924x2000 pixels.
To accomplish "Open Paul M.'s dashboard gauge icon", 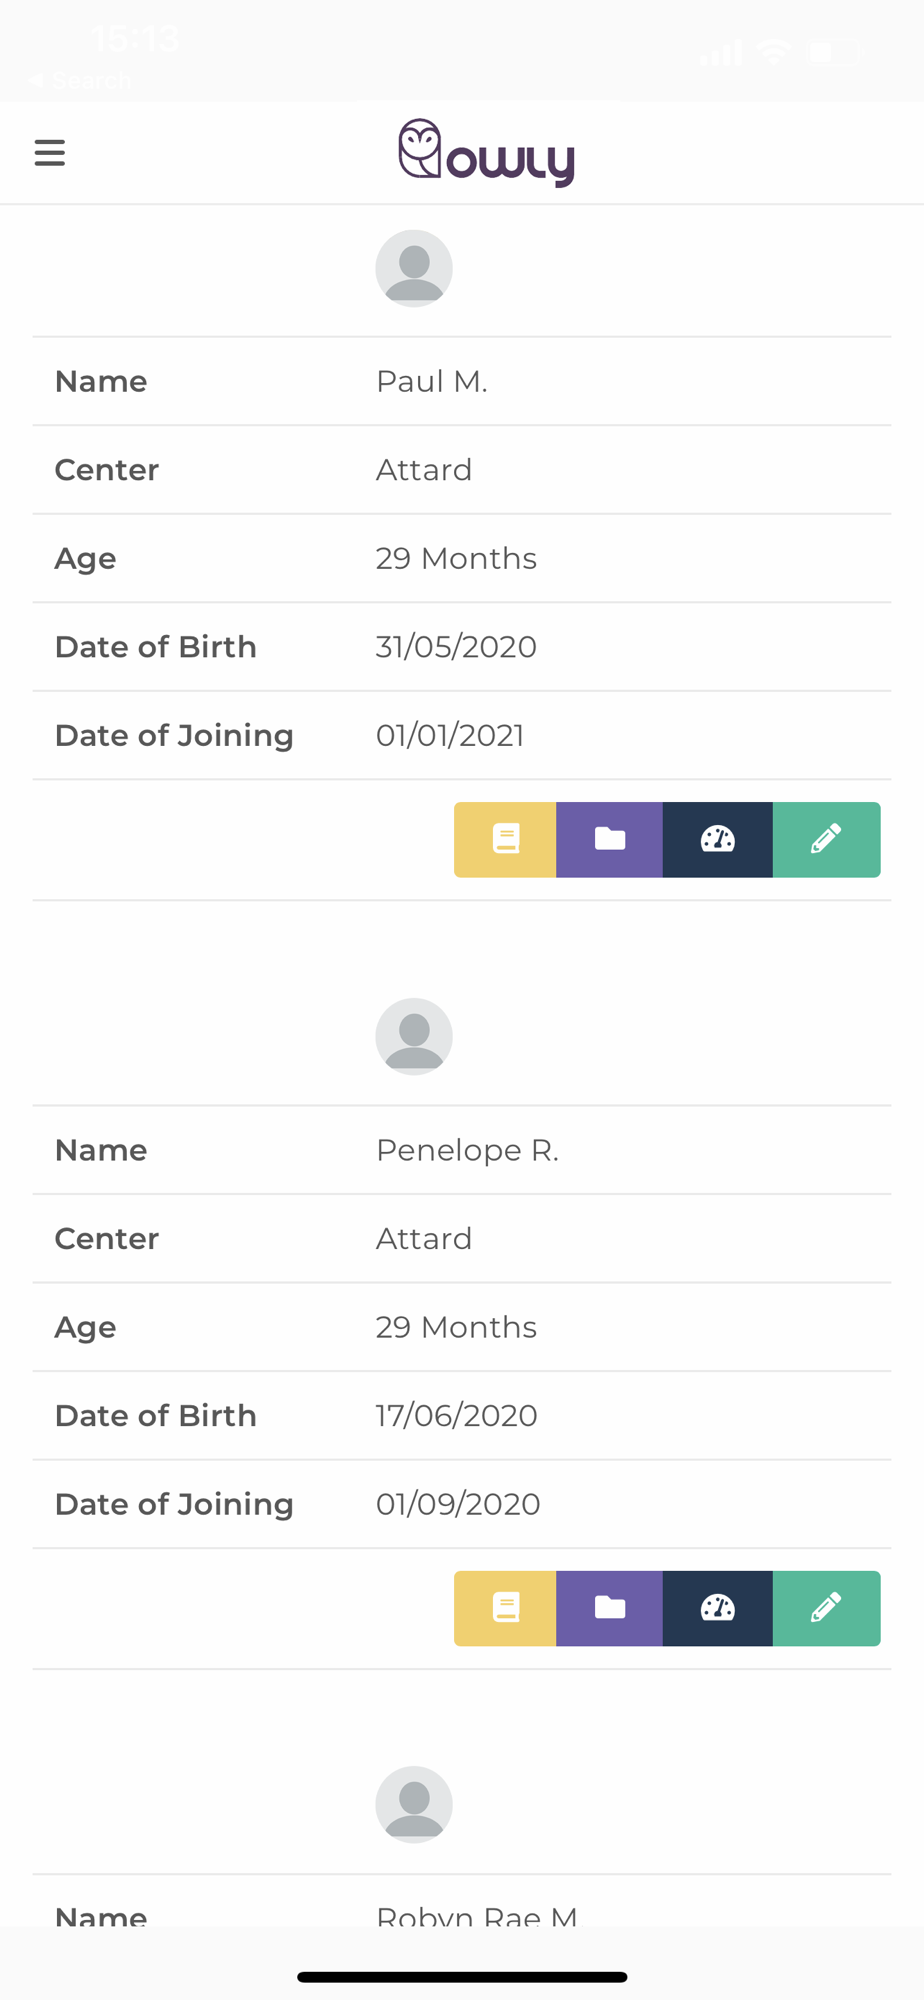I will pos(718,839).
